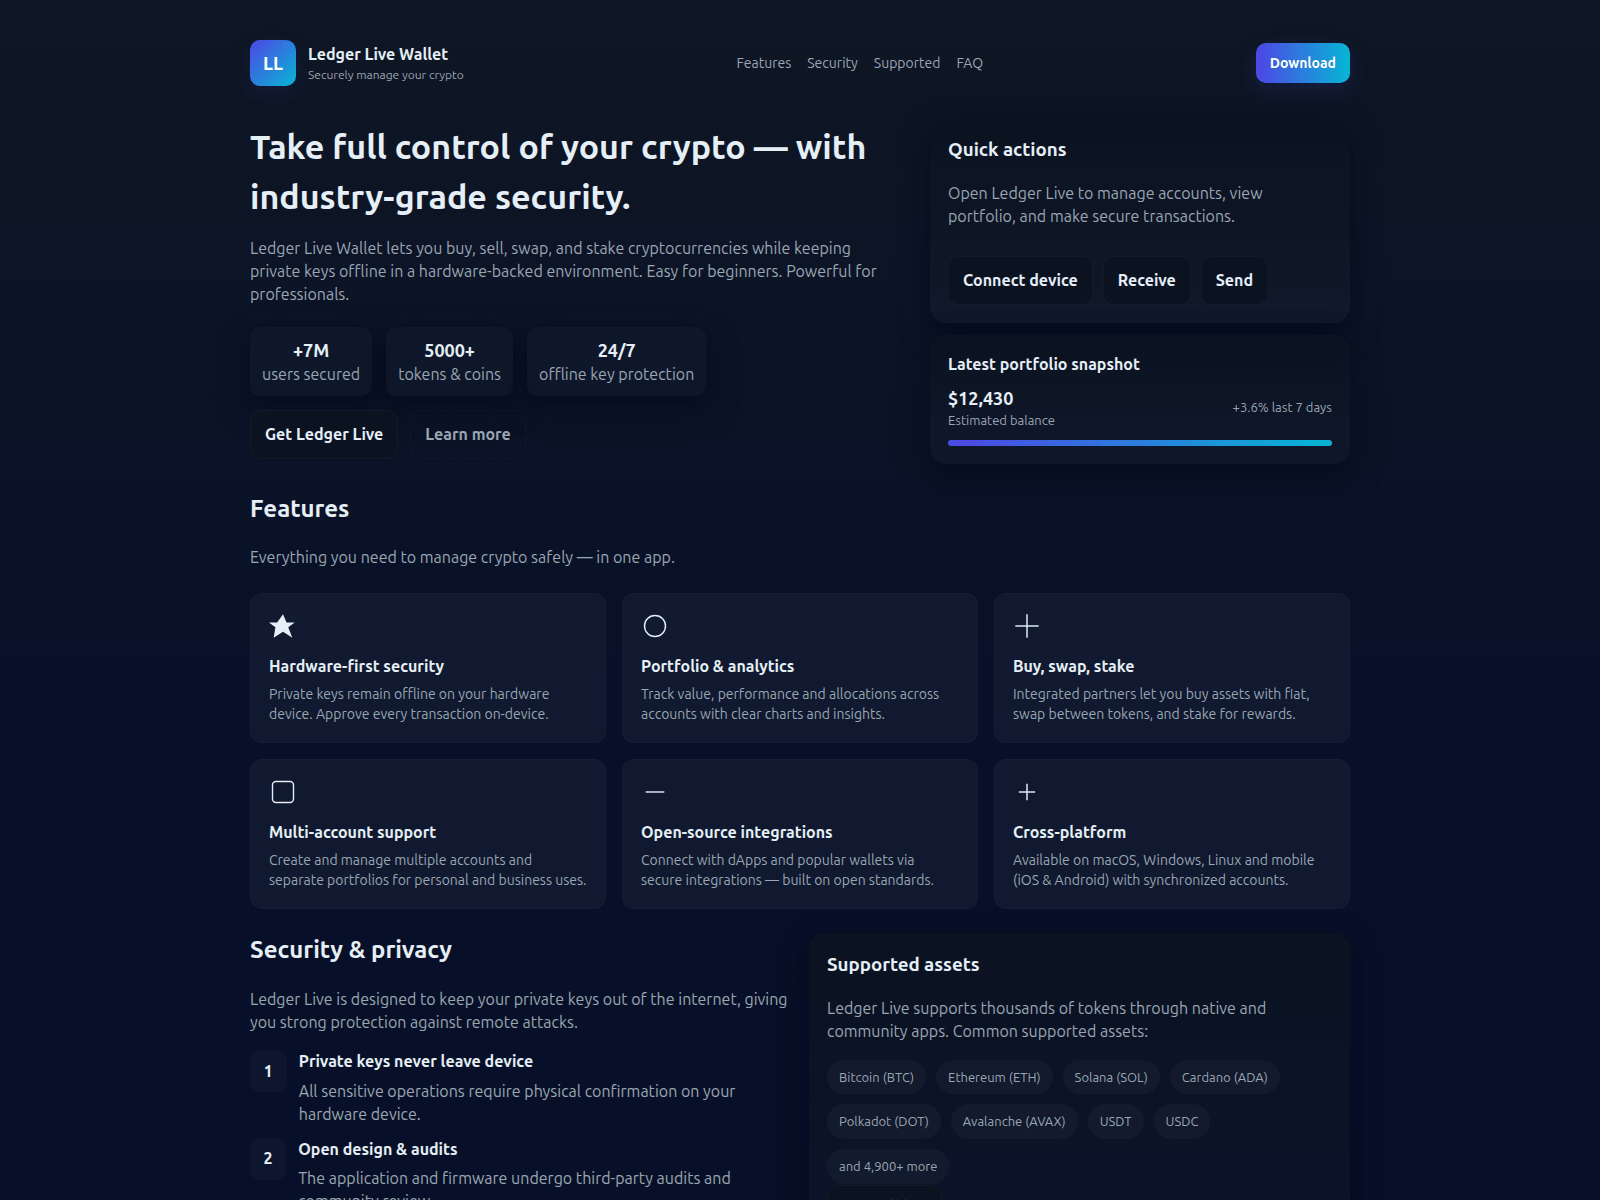The height and width of the screenshot is (1200, 1600).
Task: Click the LL Ledger Live logo icon
Action: point(272,63)
